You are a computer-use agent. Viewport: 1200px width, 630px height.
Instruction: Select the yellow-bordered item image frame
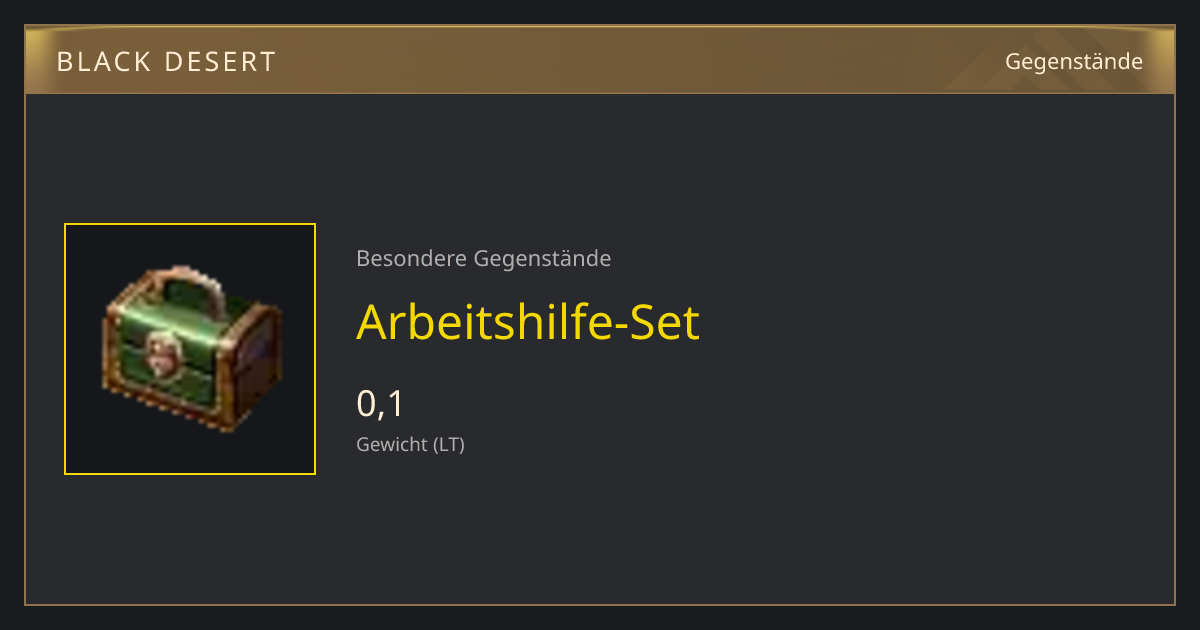(190, 349)
